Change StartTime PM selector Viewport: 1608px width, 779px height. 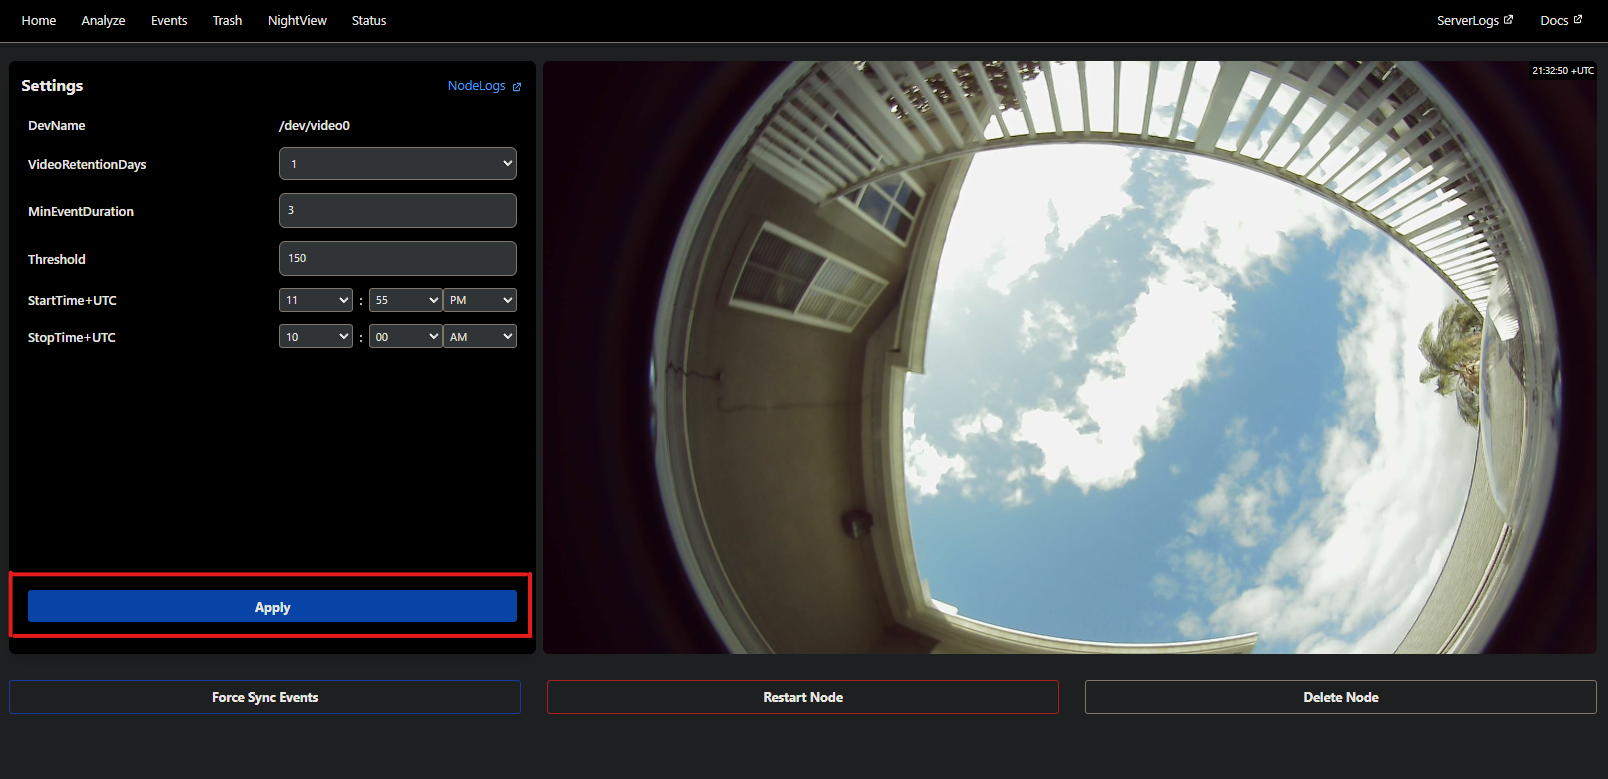click(x=480, y=300)
